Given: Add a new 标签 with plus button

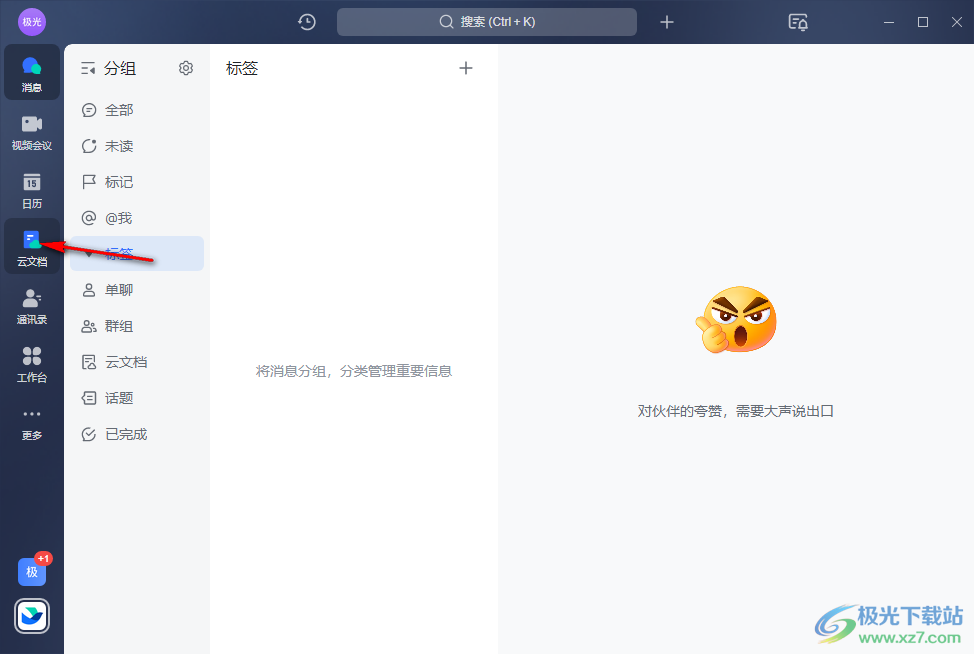Looking at the screenshot, I should click(x=466, y=68).
